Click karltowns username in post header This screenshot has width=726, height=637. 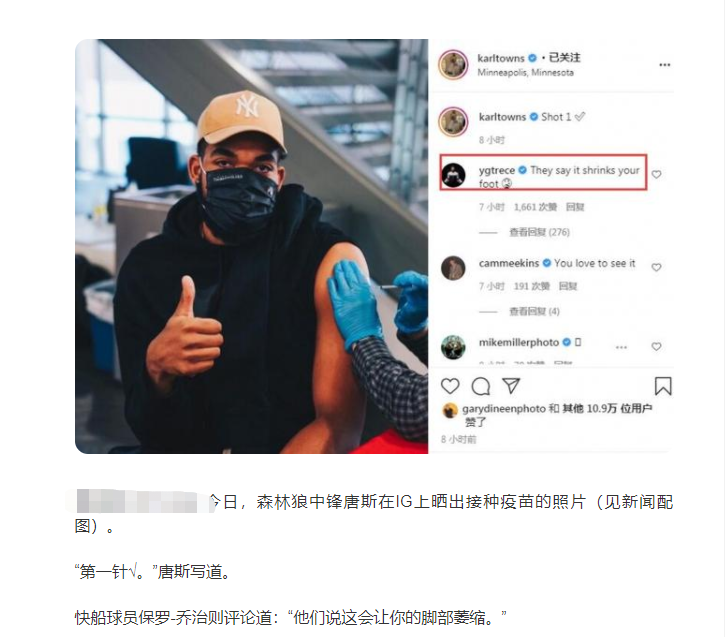click(501, 58)
